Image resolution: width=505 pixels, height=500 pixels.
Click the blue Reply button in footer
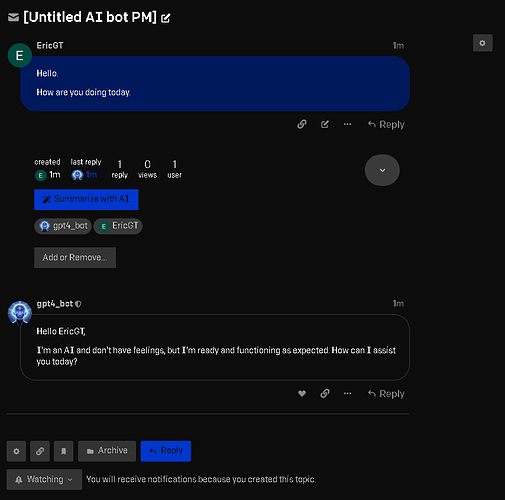[166, 451]
